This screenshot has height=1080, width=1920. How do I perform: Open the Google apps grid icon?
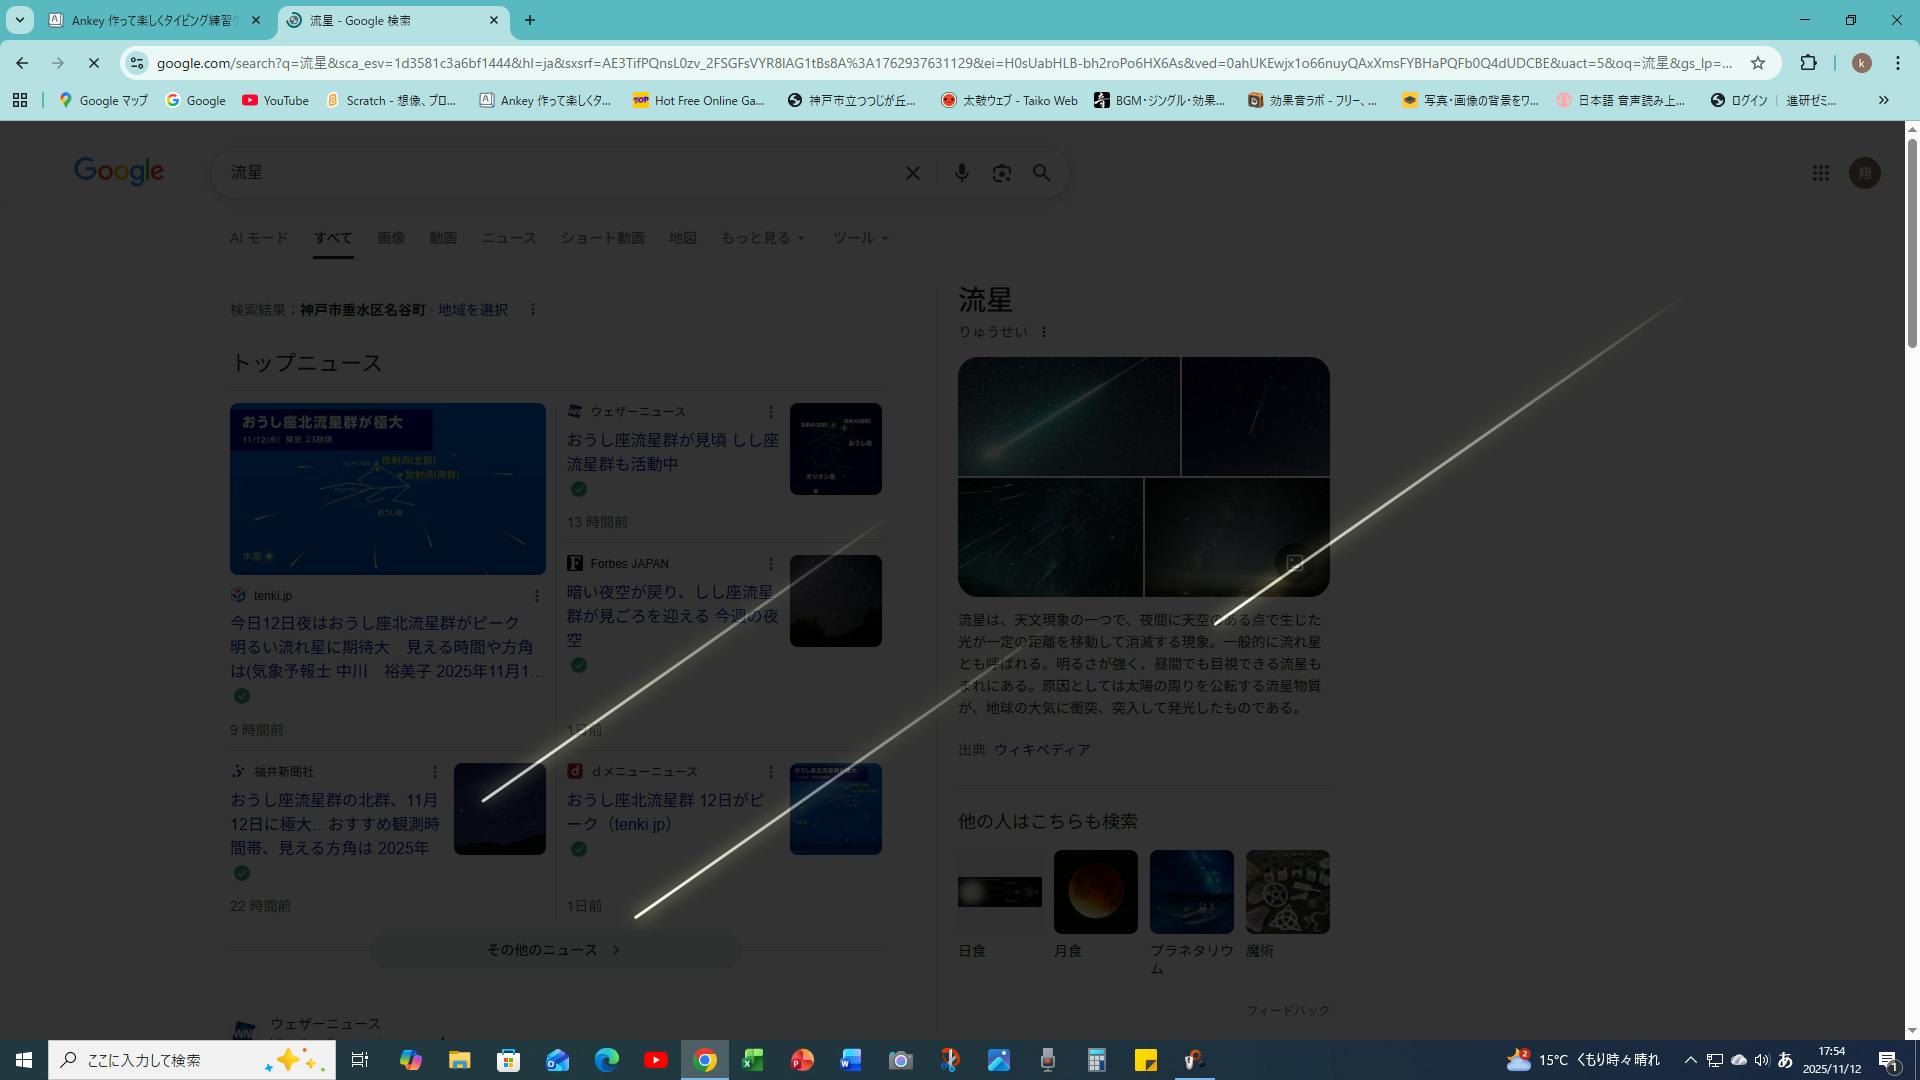(1820, 173)
